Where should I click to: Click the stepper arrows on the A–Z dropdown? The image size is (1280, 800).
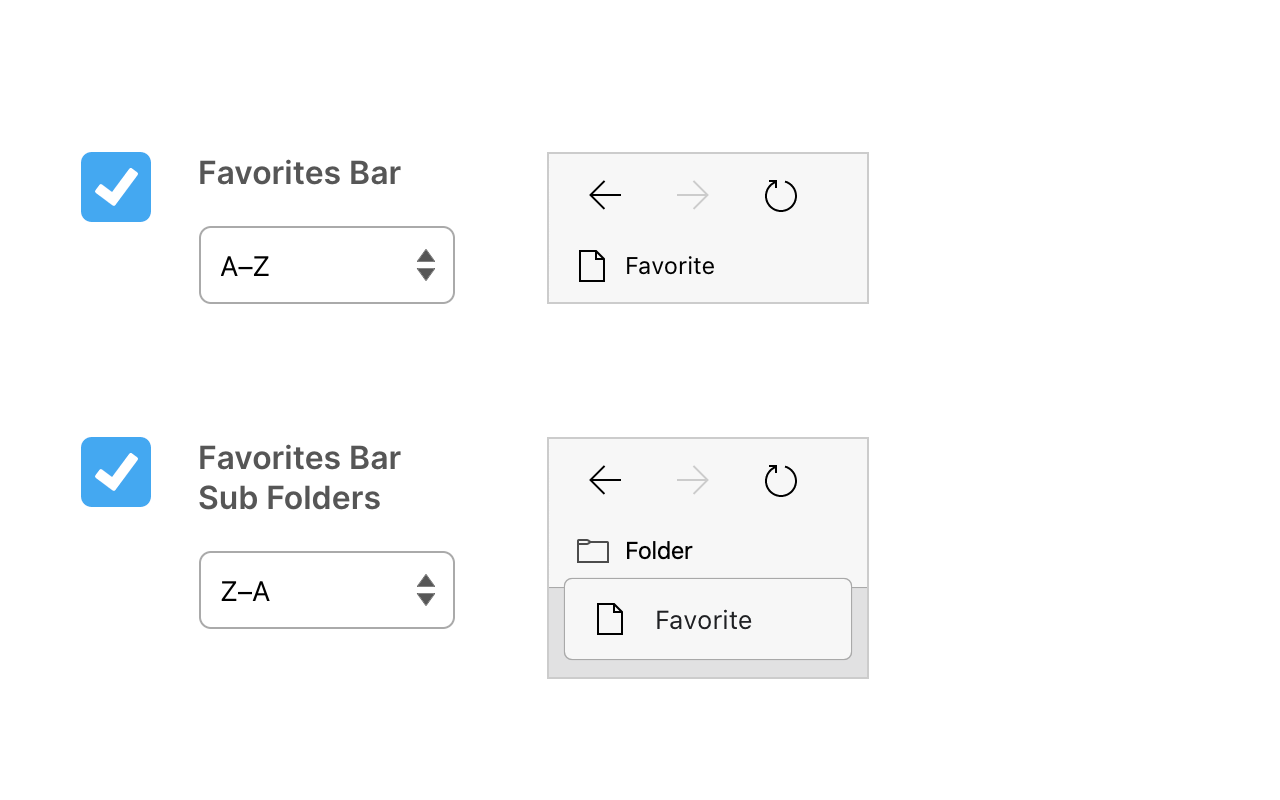click(x=426, y=266)
